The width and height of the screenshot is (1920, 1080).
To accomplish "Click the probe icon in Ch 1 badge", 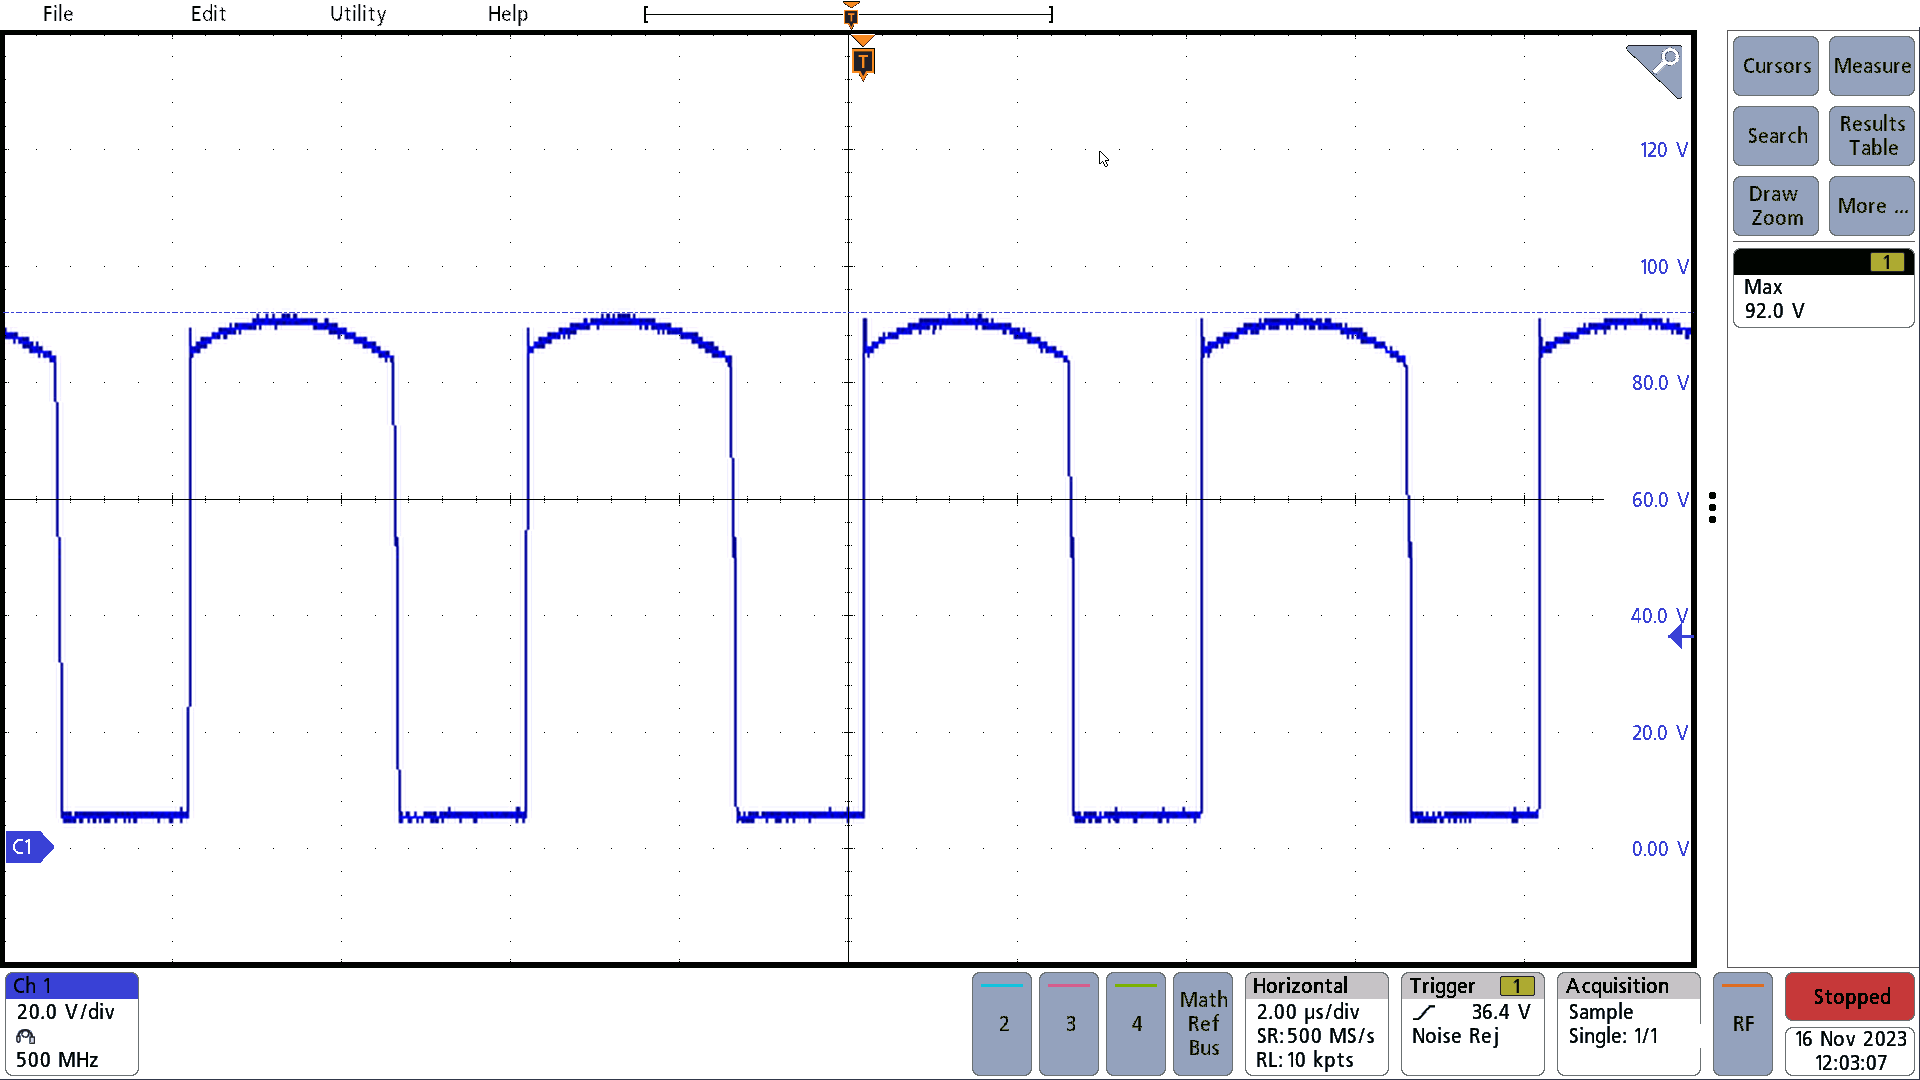I will [x=26, y=1036].
